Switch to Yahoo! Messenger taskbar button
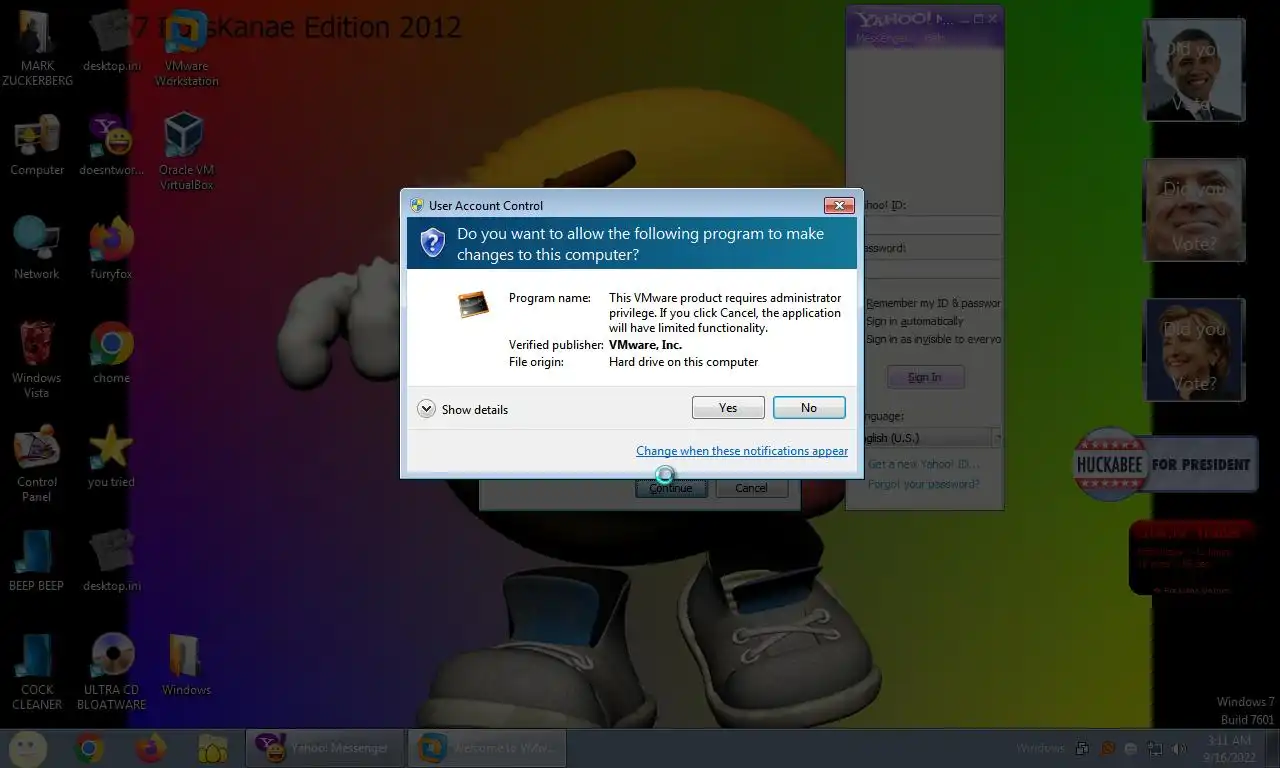Image resolution: width=1280 pixels, height=768 pixels. tap(324, 748)
